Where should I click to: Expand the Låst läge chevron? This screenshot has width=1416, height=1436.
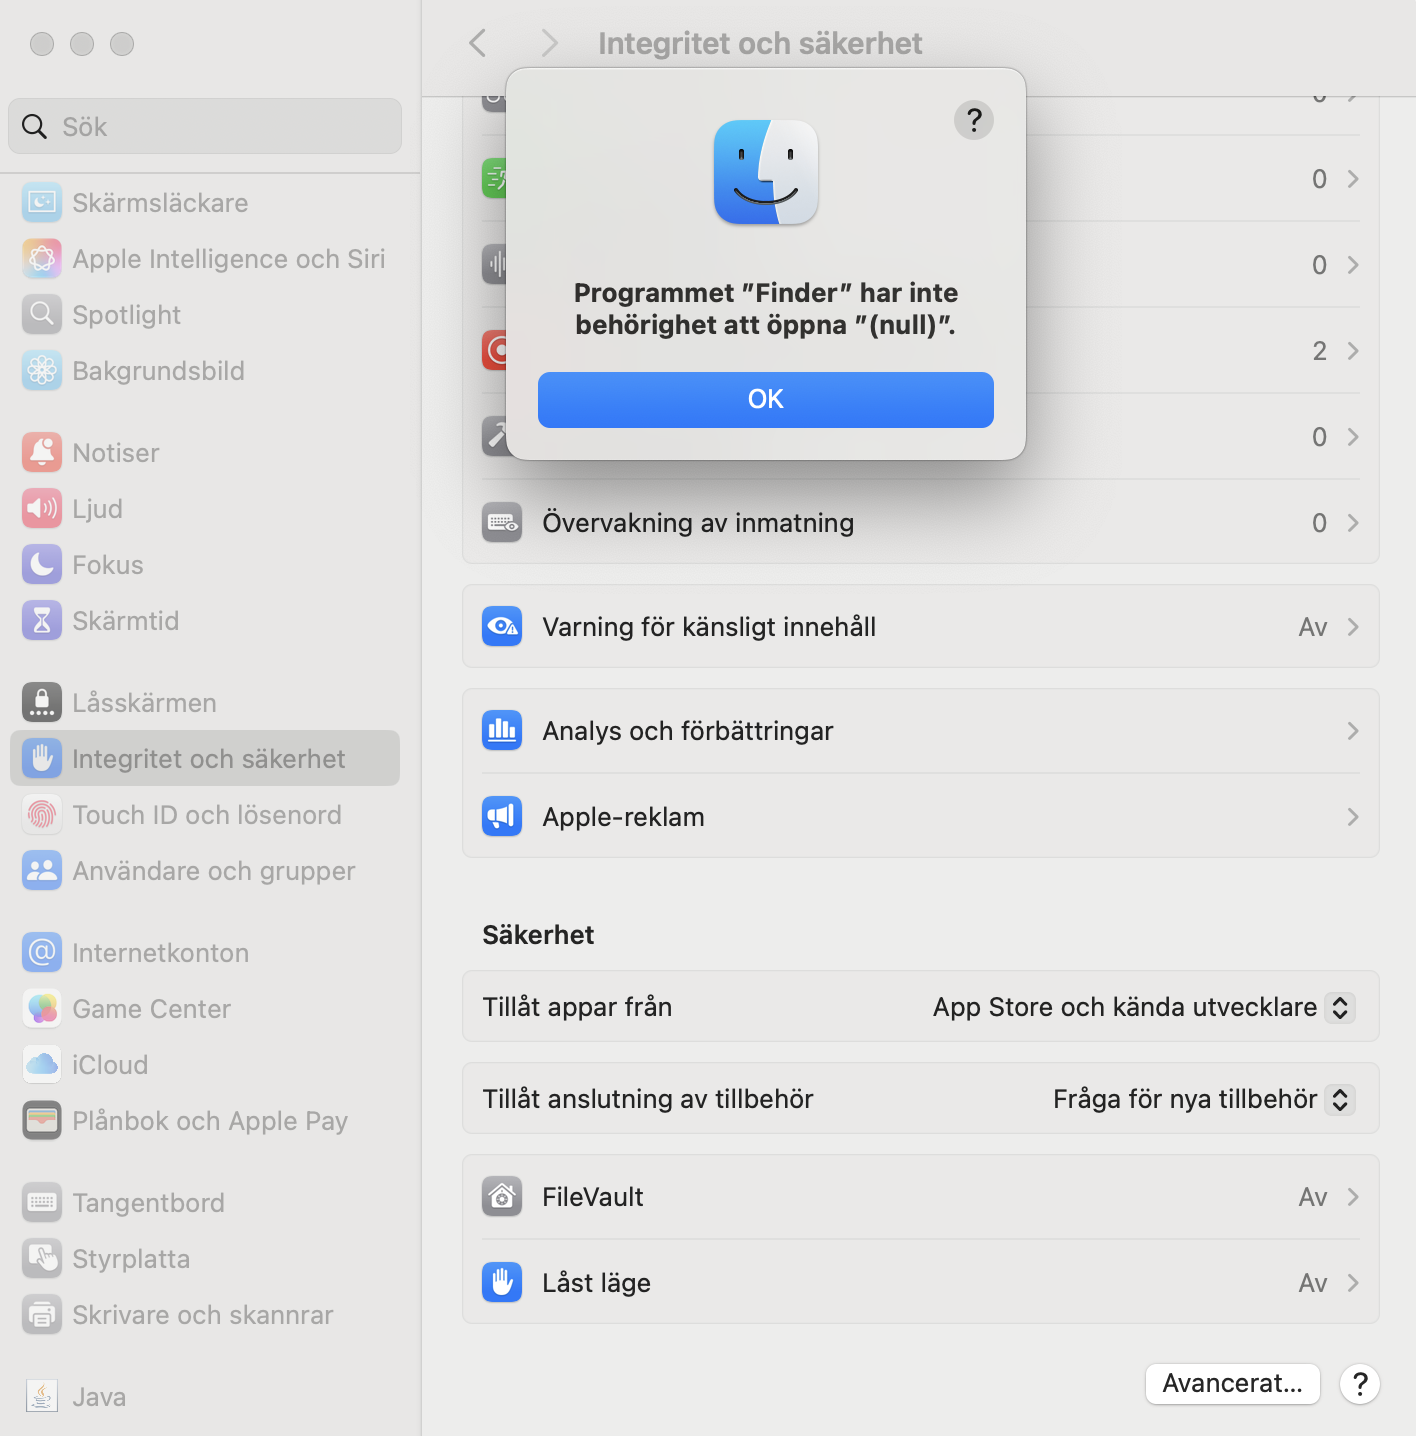1353,1283
